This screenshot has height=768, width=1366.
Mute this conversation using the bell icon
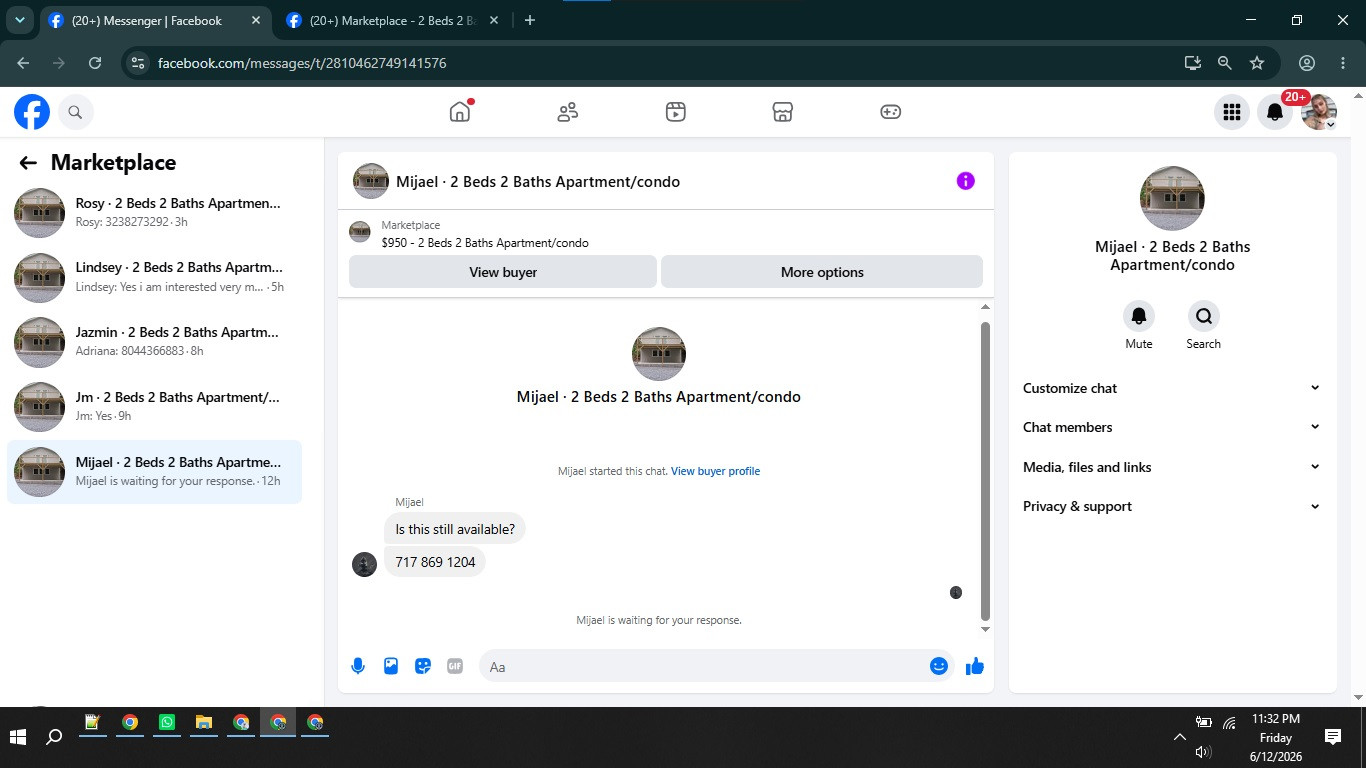click(1139, 316)
